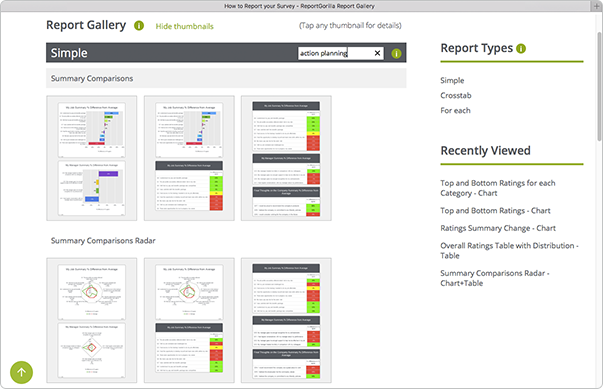The image size is (603, 389).
Task: Select the Simple report type
Action: tap(452, 80)
